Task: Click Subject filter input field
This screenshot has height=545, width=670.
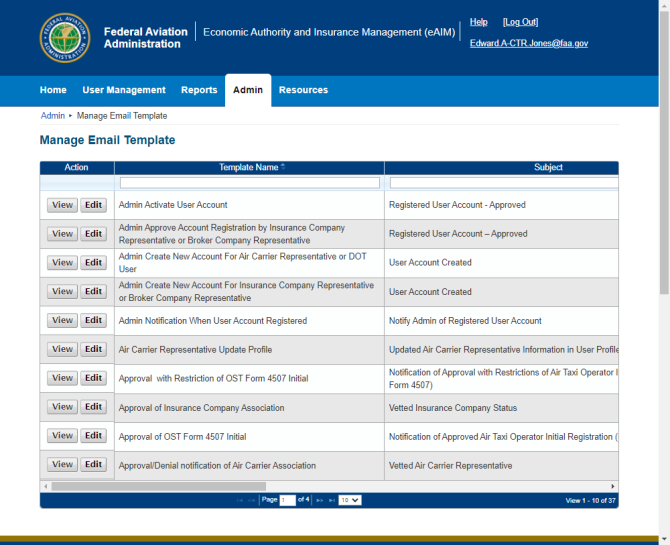Action: click(x=504, y=183)
